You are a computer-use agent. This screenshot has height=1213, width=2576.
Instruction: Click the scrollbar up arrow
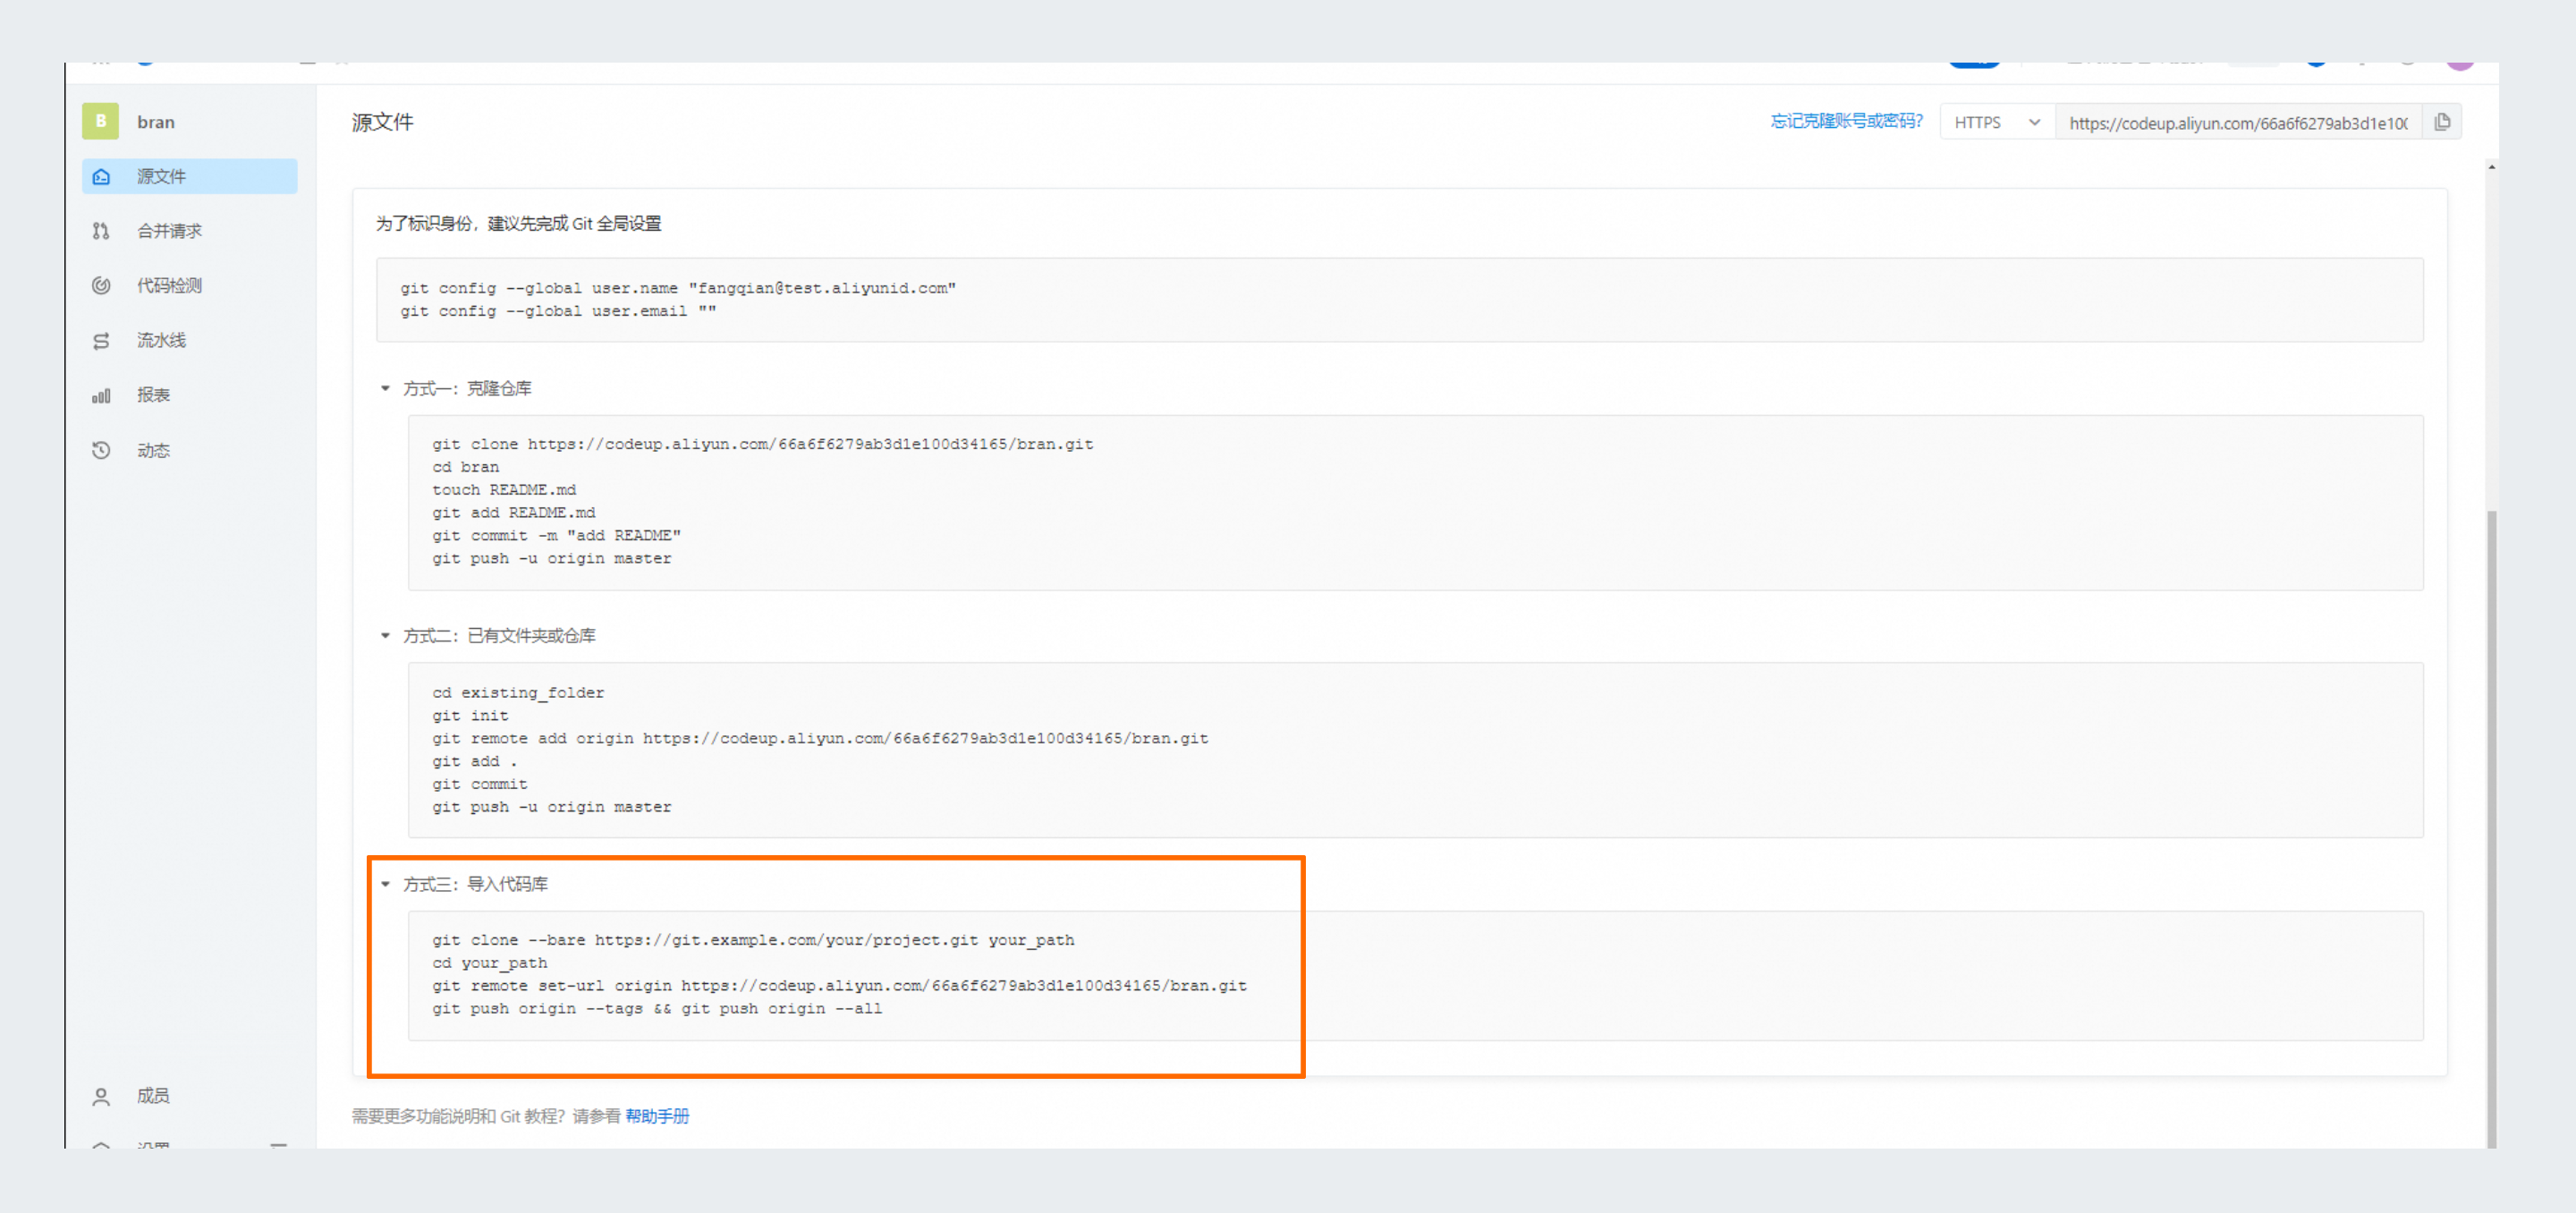(2491, 167)
